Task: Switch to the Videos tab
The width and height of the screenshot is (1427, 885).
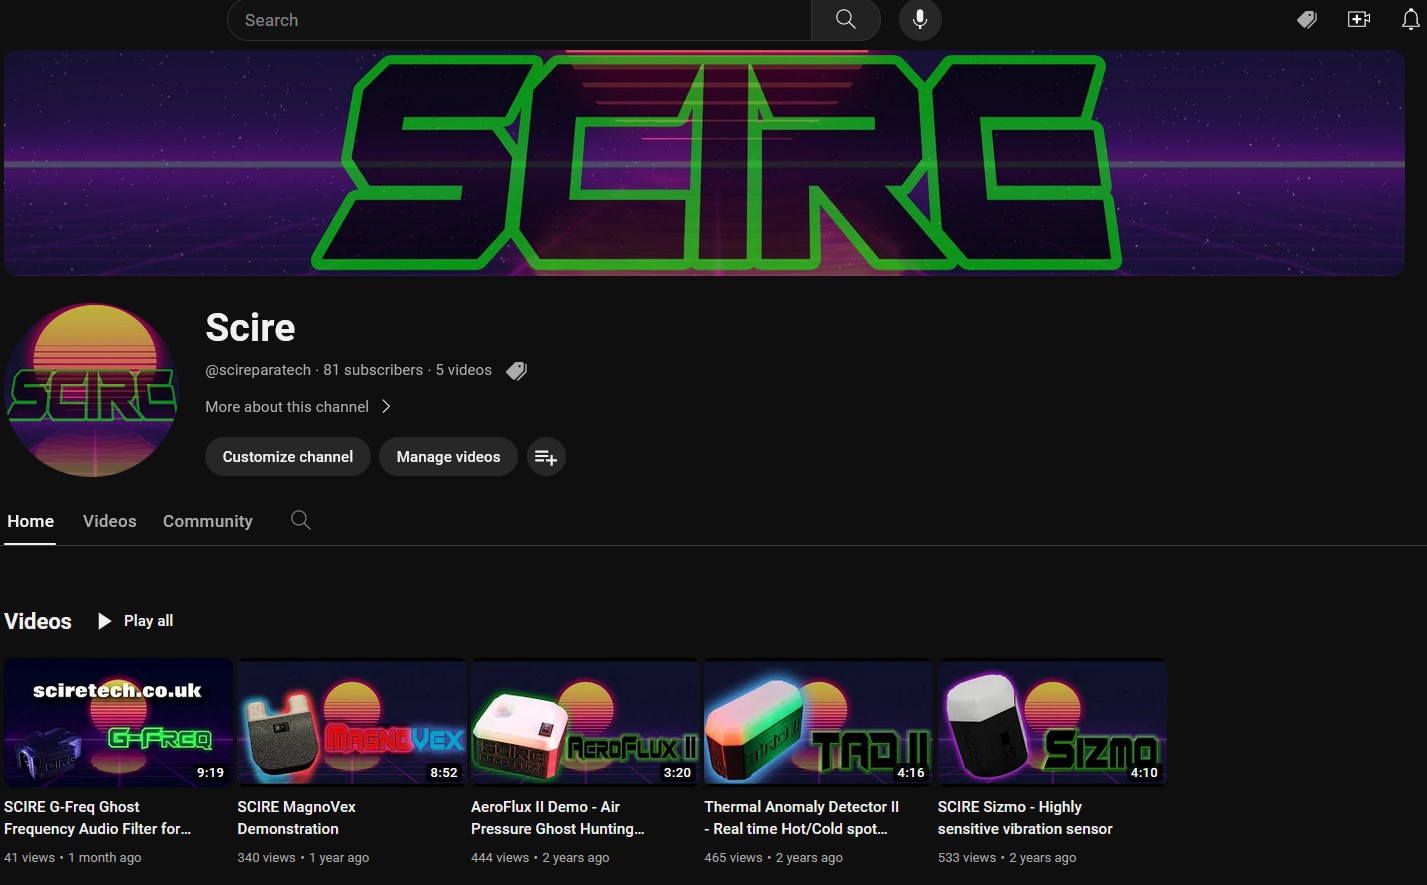Action: (x=109, y=521)
